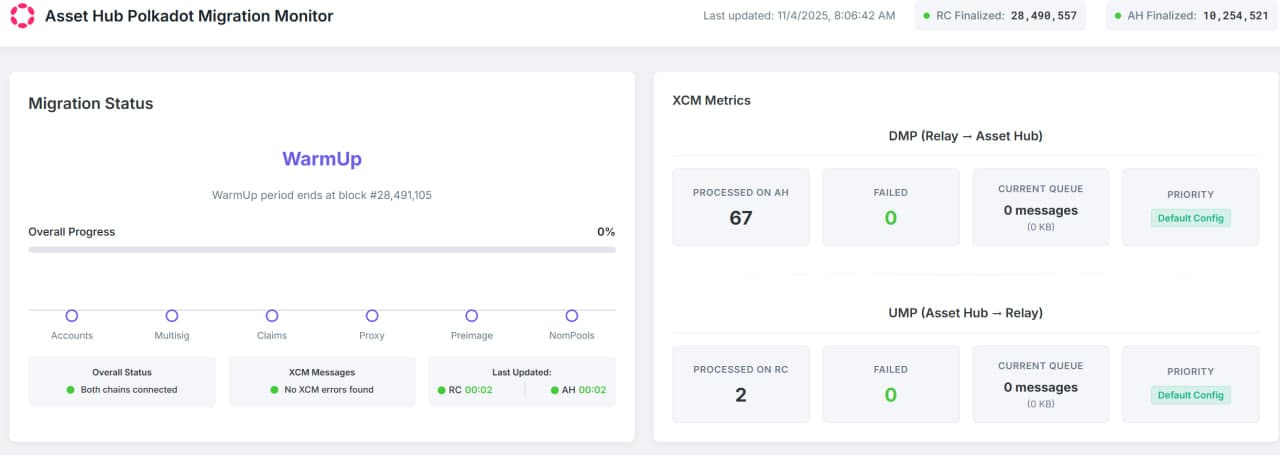Click the WarmUp stage heading
Screen dimensions: 1280x455
coord(322,159)
